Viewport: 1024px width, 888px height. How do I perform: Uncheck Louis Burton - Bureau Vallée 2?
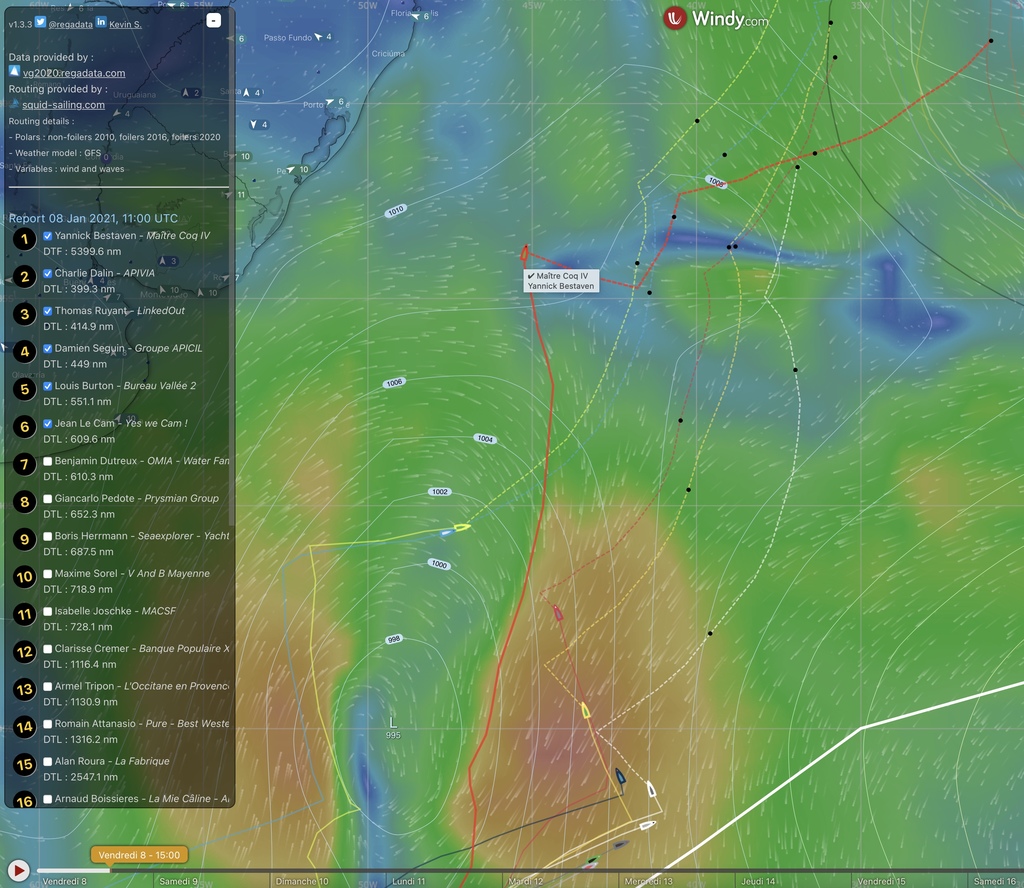48,386
